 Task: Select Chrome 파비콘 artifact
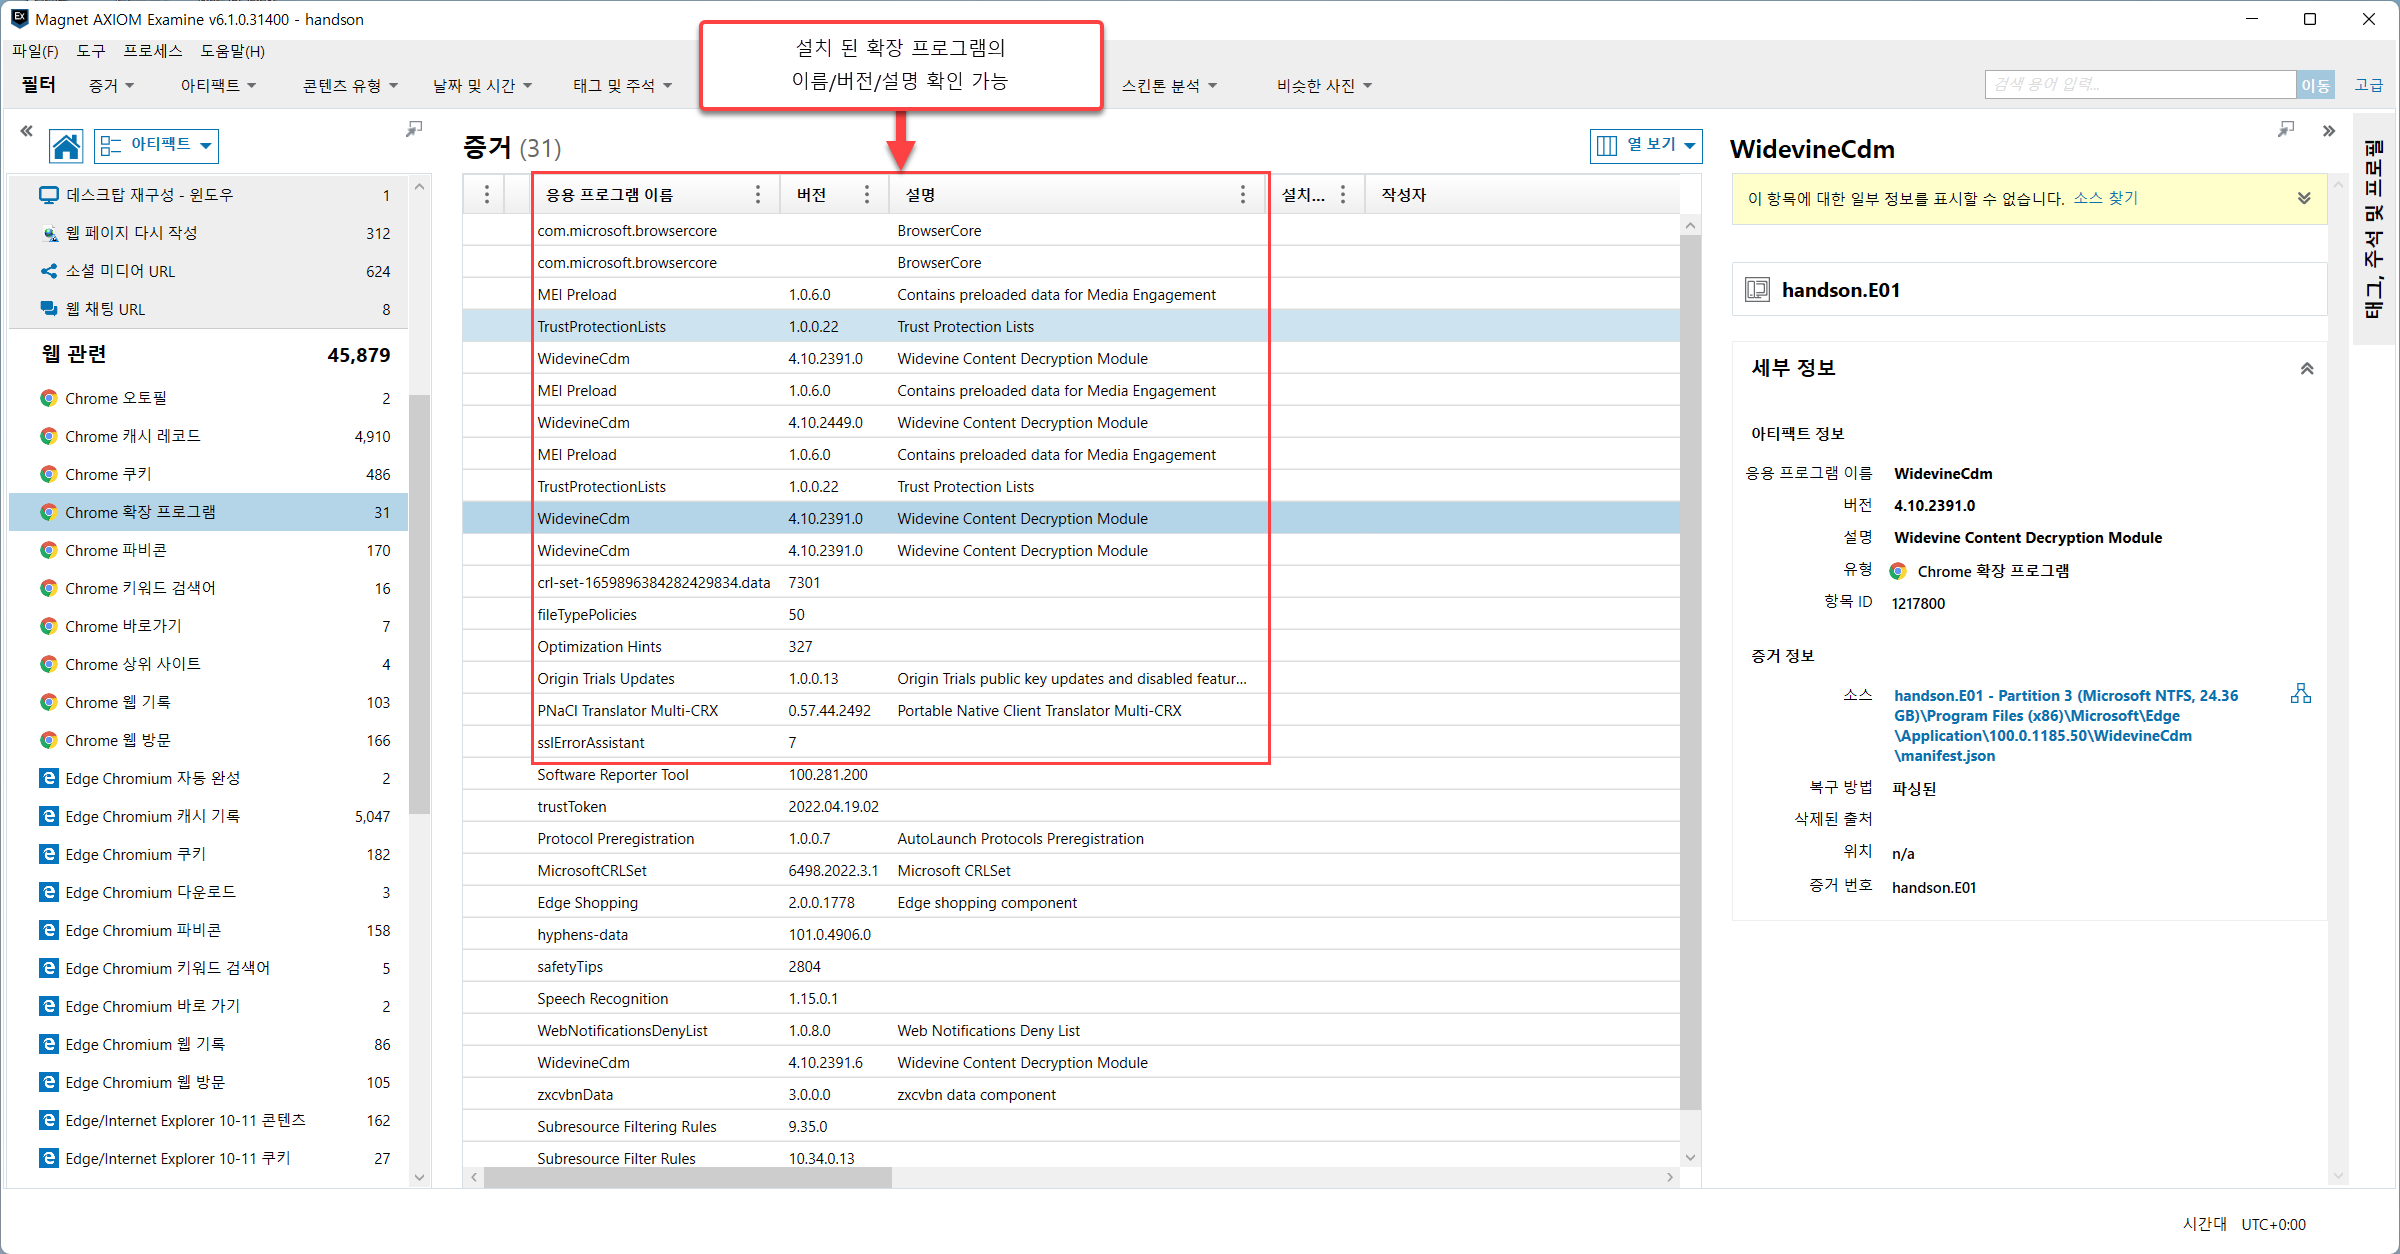coord(208,550)
